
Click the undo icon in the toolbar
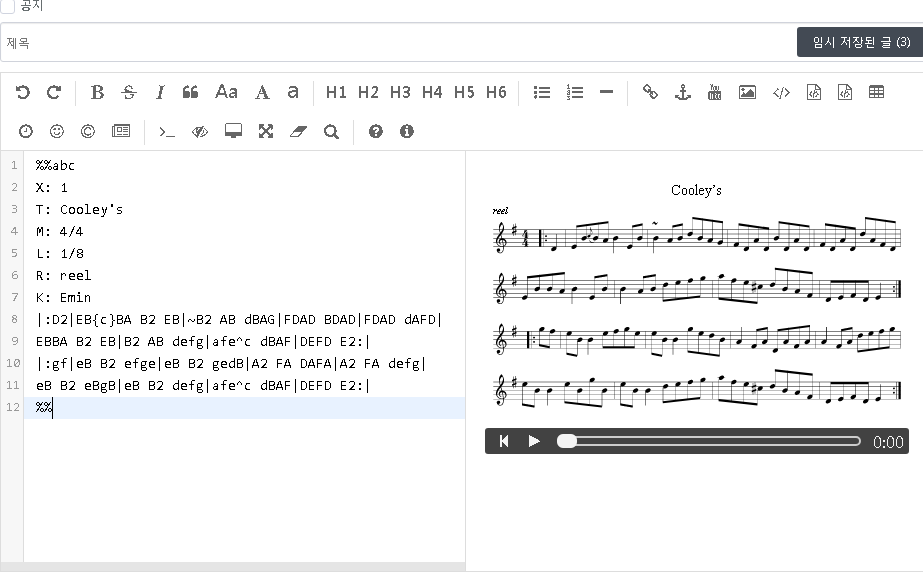click(x=23, y=92)
